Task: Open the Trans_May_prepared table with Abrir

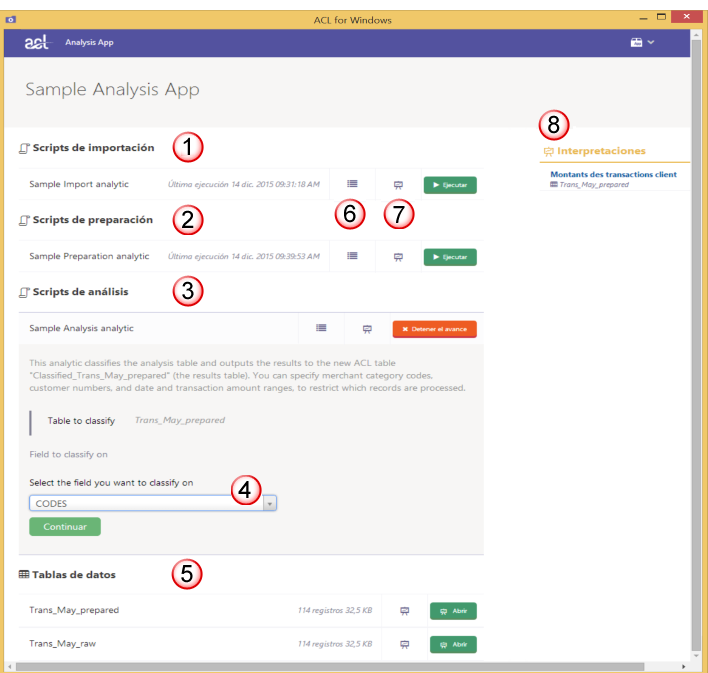Action: pyautogui.click(x=453, y=611)
